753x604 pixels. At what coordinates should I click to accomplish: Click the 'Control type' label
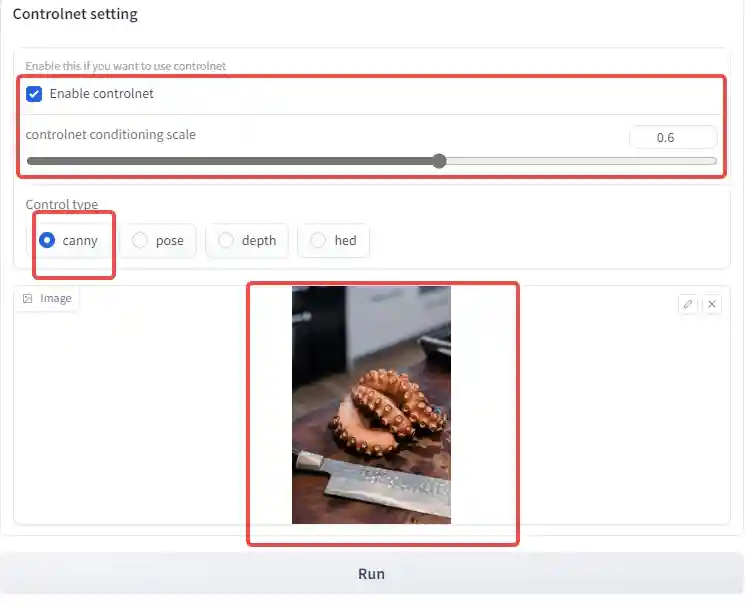click(x=62, y=205)
